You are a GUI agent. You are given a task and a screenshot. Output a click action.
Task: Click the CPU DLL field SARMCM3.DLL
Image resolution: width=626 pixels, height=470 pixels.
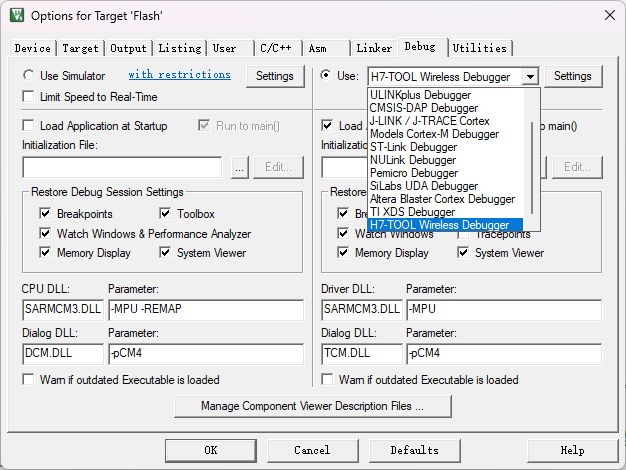point(63,309)
